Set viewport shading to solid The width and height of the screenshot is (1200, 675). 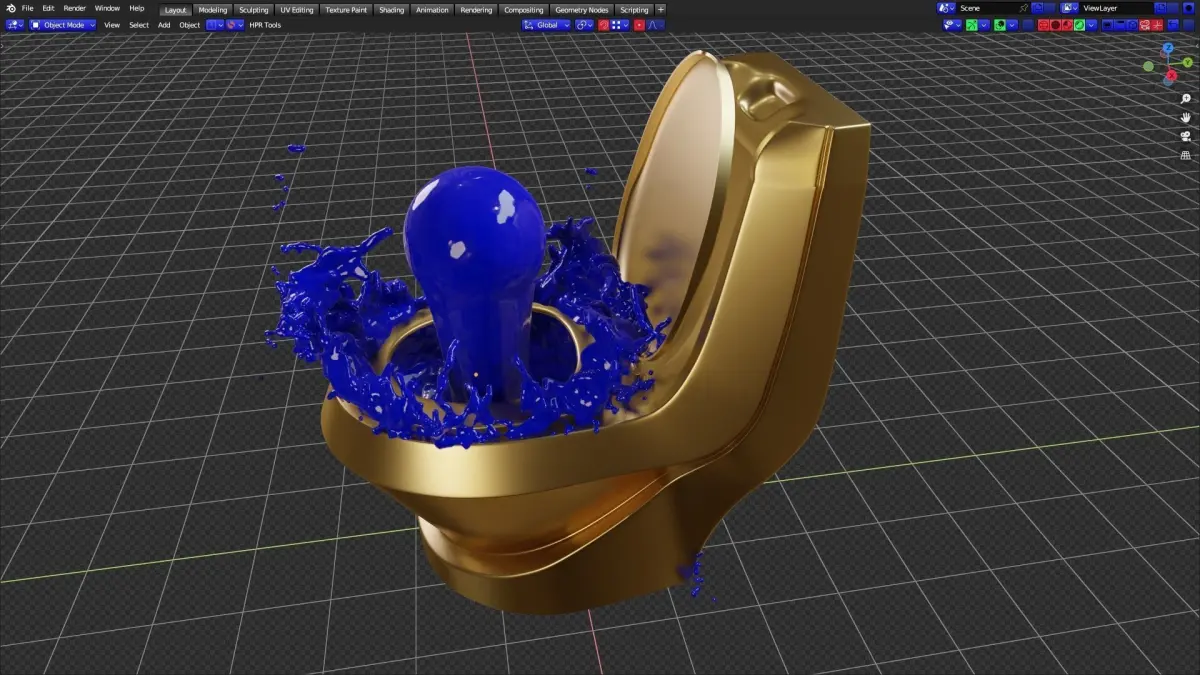point(1056,25)
